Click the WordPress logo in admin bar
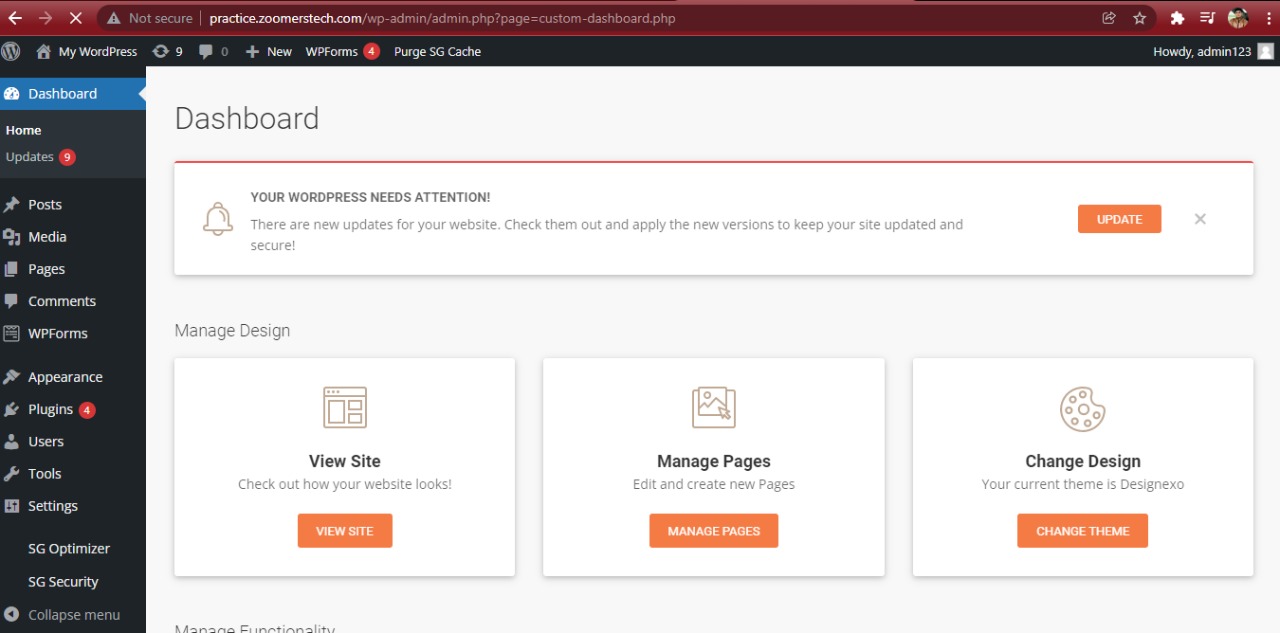Image resolution: width=1280 pixels, height=633 pixels. point(11,51)
